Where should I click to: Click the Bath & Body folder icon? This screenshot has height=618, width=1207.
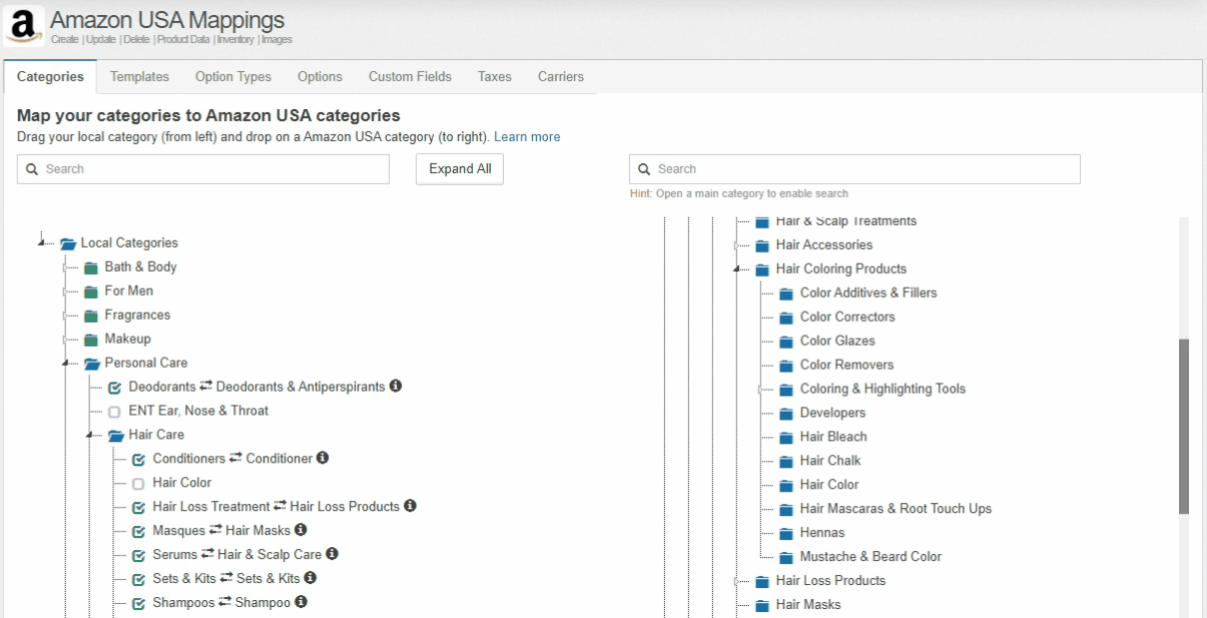click(92, 267)
